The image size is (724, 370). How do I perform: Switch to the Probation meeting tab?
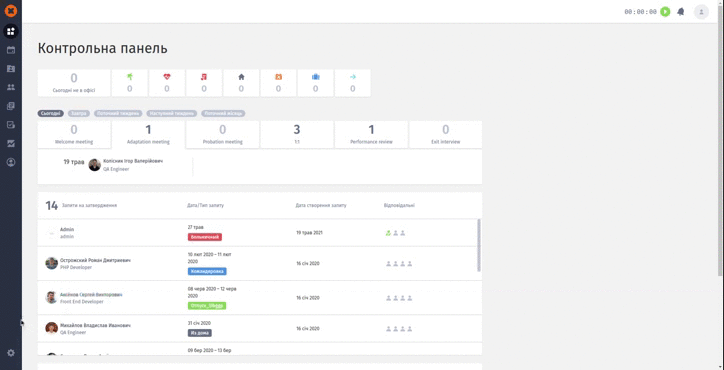pyautogui.click(x=223, y=134)
